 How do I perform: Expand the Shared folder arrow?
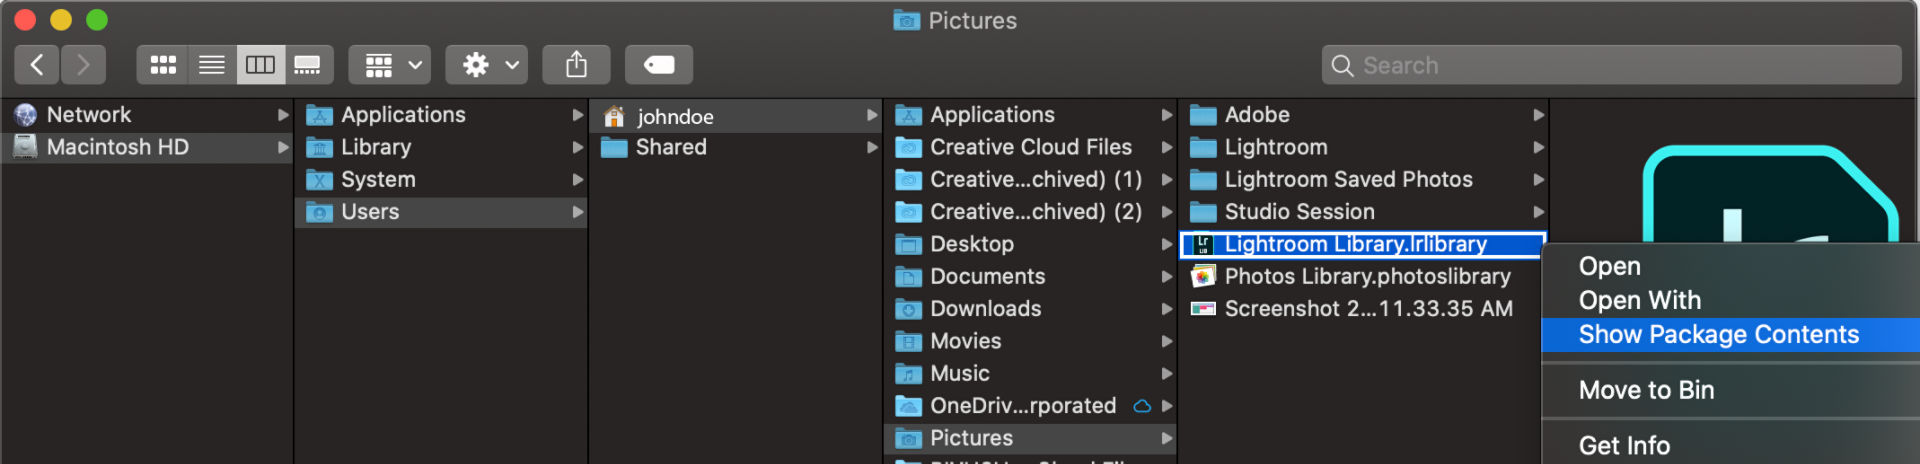[x=872, y=147]
